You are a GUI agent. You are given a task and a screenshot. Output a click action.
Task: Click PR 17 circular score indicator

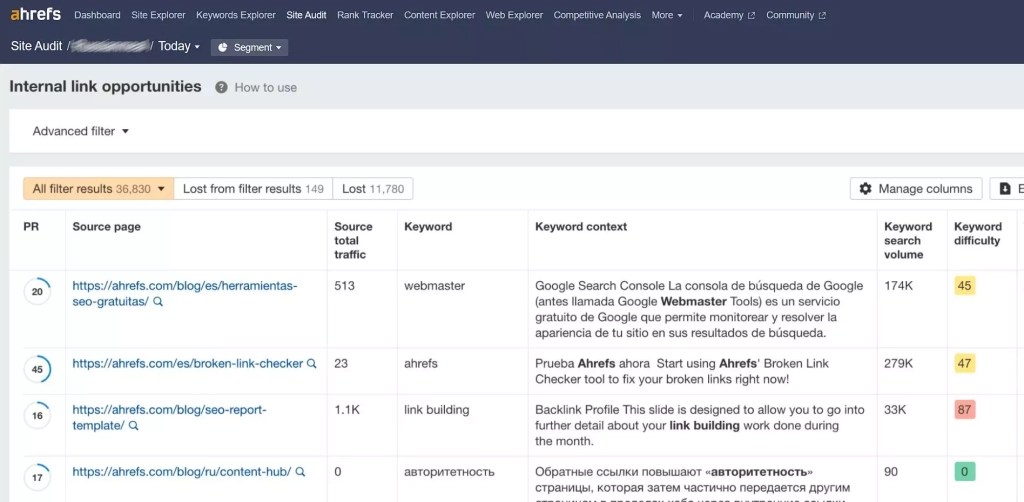point(37,477)
